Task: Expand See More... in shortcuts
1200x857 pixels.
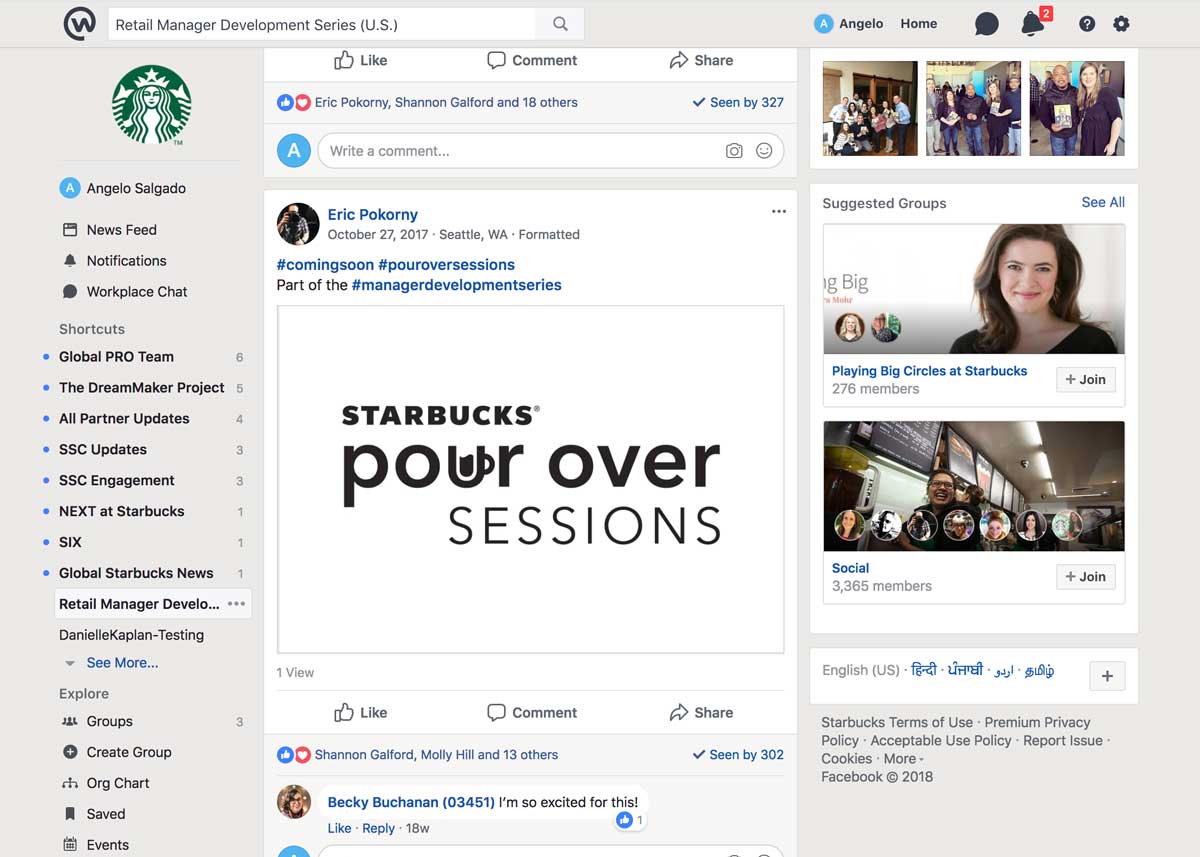Action: (x=122, y=662)
